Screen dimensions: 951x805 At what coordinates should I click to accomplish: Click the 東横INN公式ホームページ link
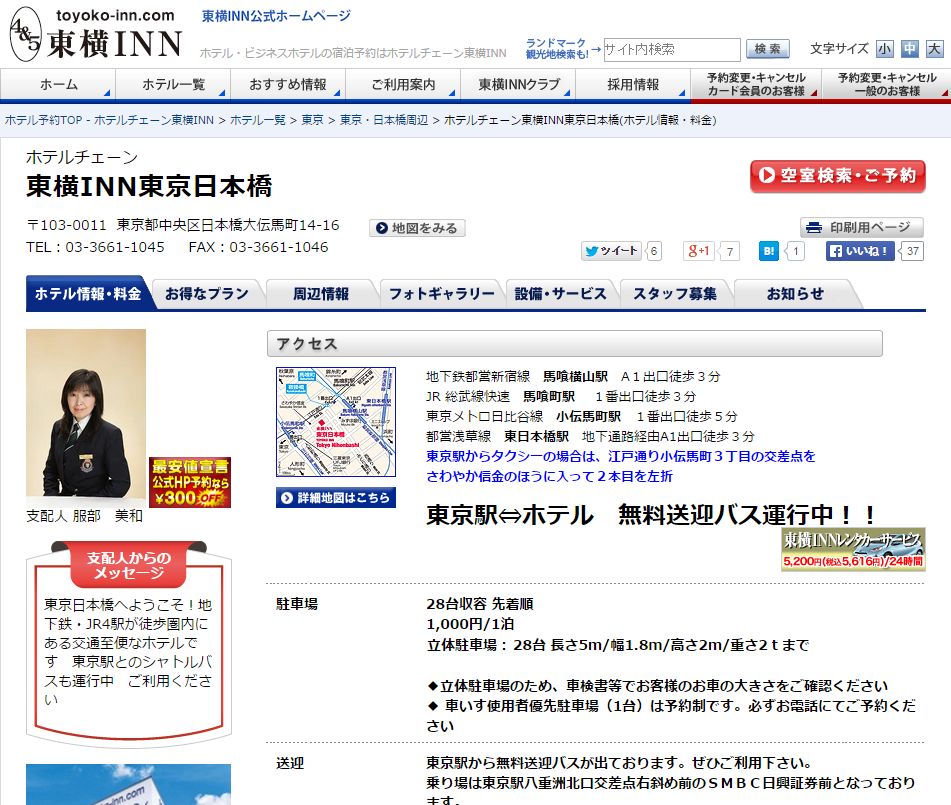pyautogui.click(x=276, y=16)
